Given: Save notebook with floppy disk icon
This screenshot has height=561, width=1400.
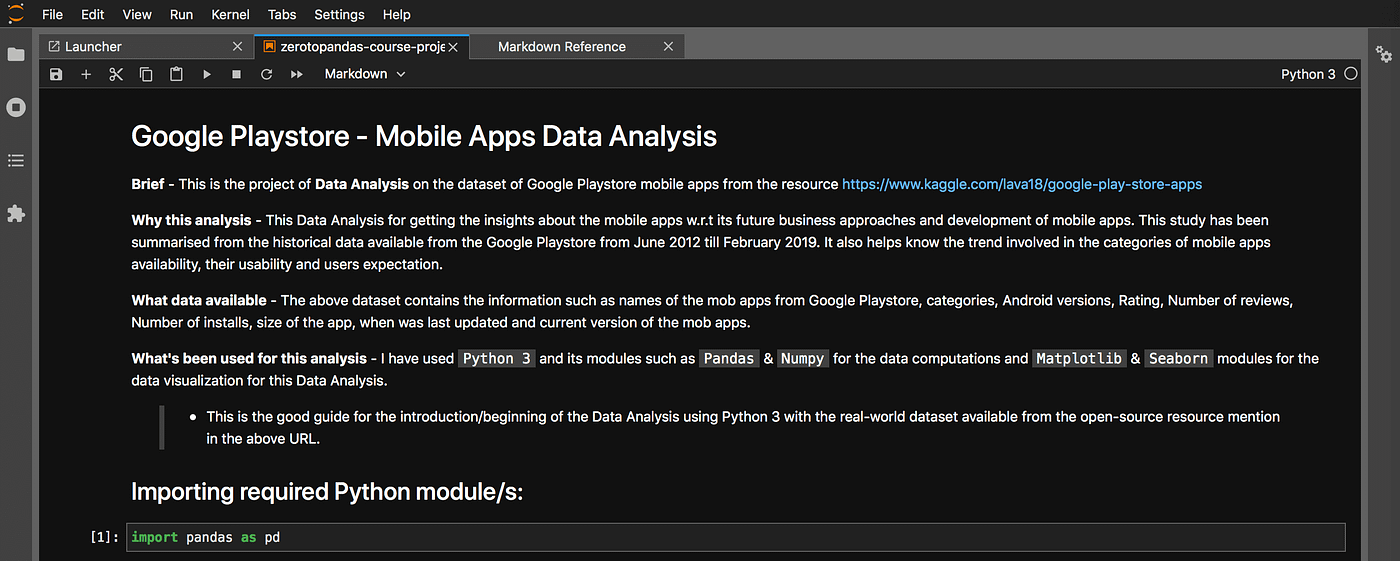Looking at the screenshot, I should [x=56, y=74].
